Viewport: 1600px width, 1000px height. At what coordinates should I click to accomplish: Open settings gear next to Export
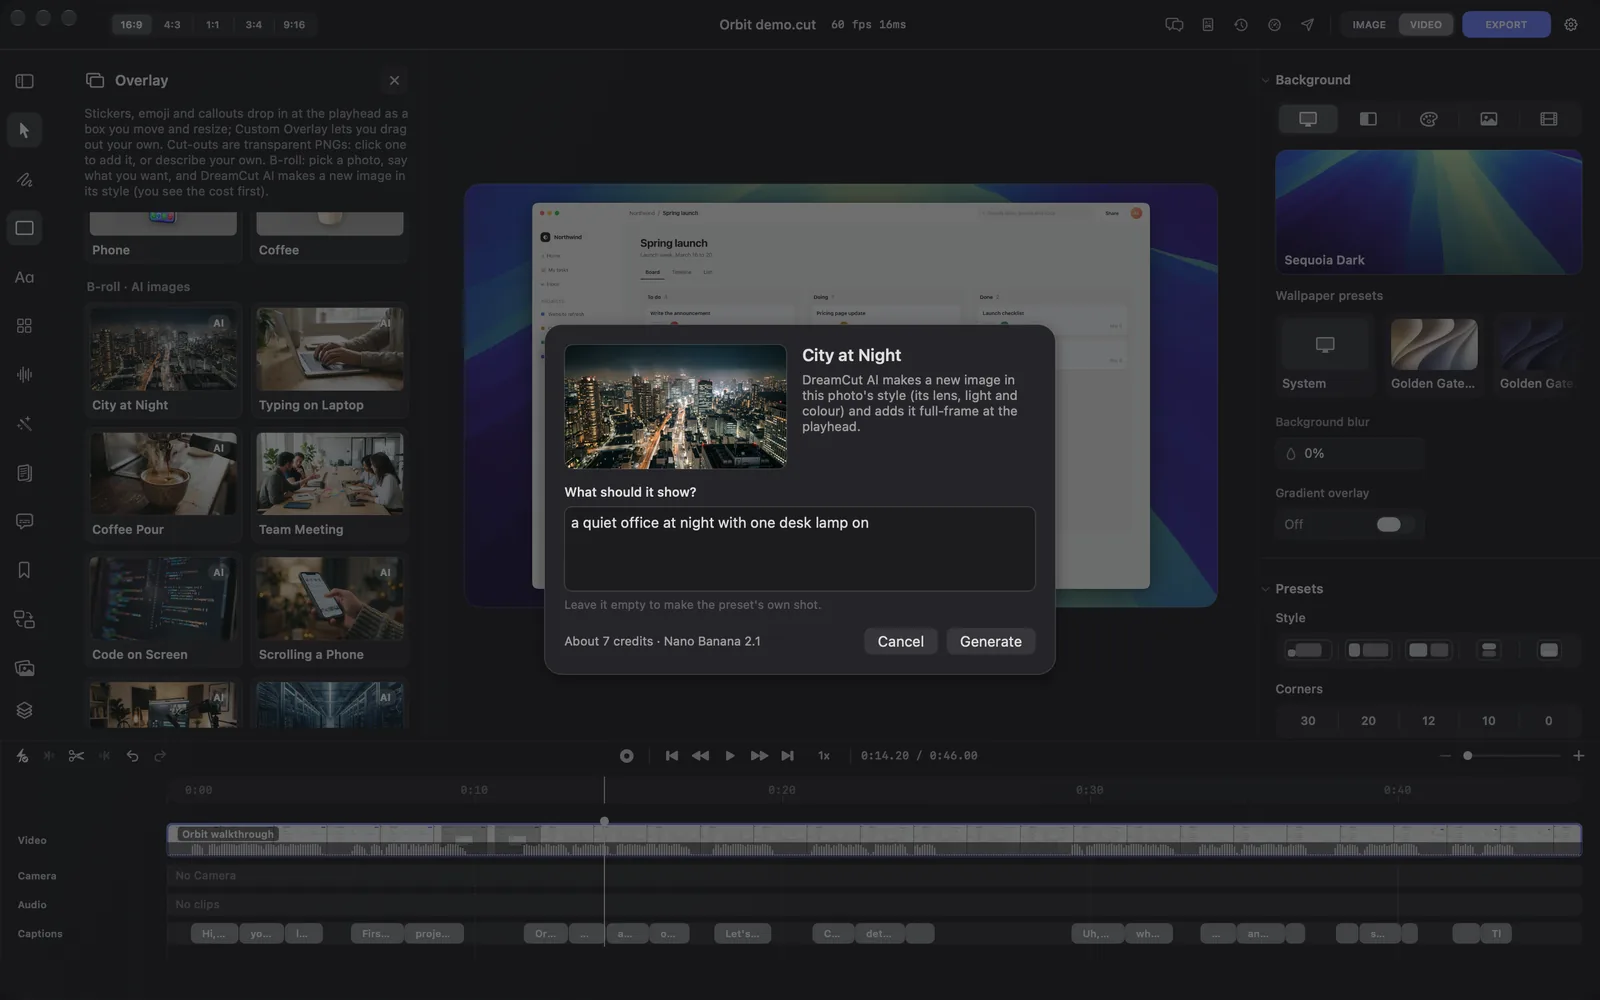[x=1571, y=25]
